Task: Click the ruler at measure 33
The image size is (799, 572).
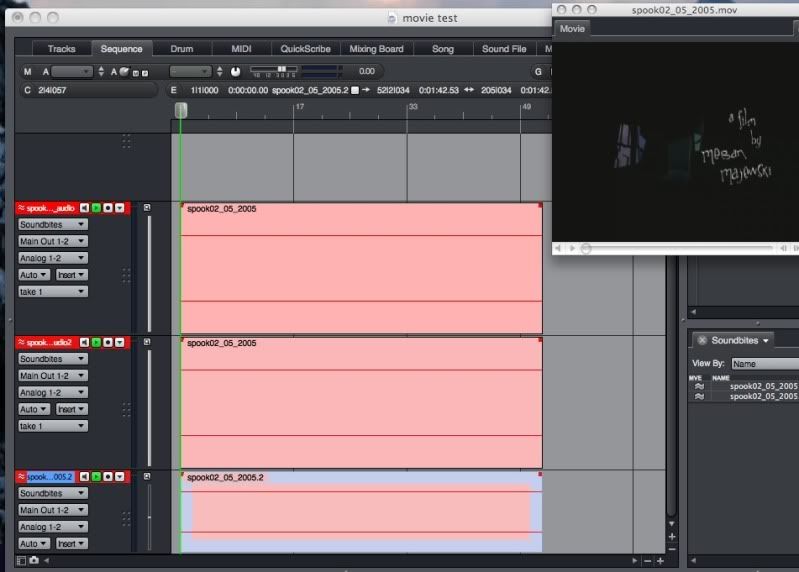Action: tap(409, 111)
